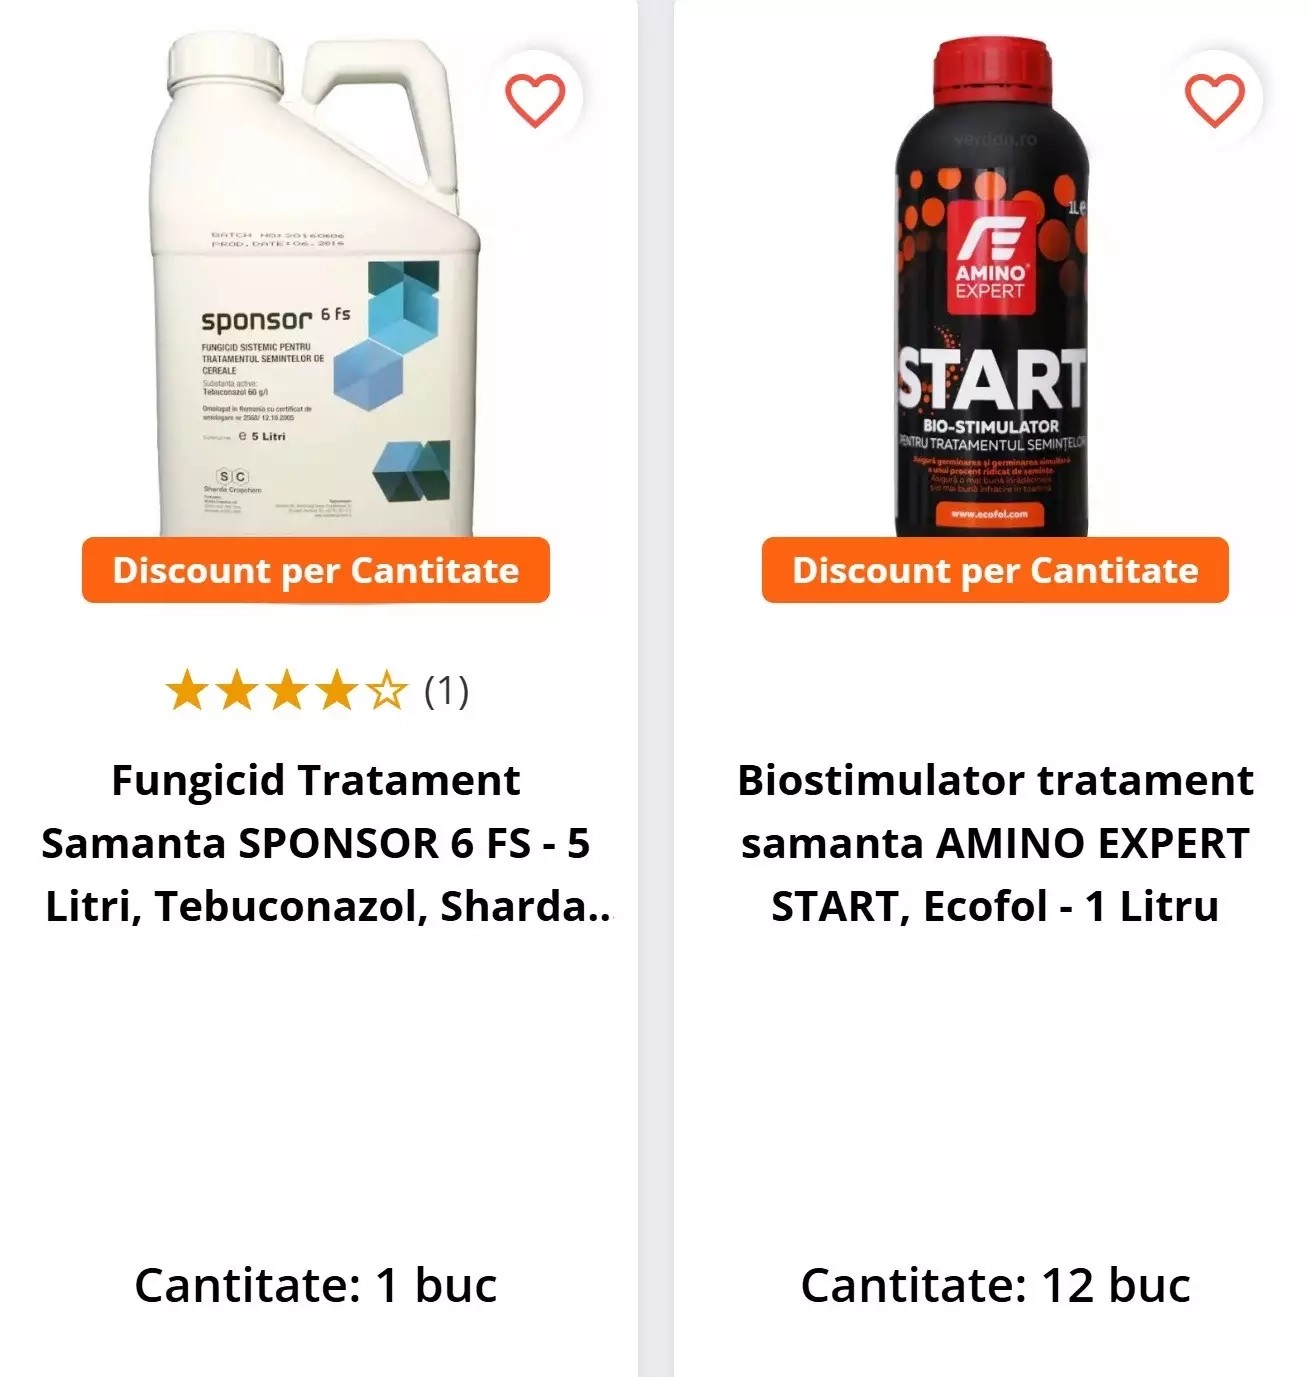Click the first gold rating star
1308x1377 pixels.
coord(186,691)
